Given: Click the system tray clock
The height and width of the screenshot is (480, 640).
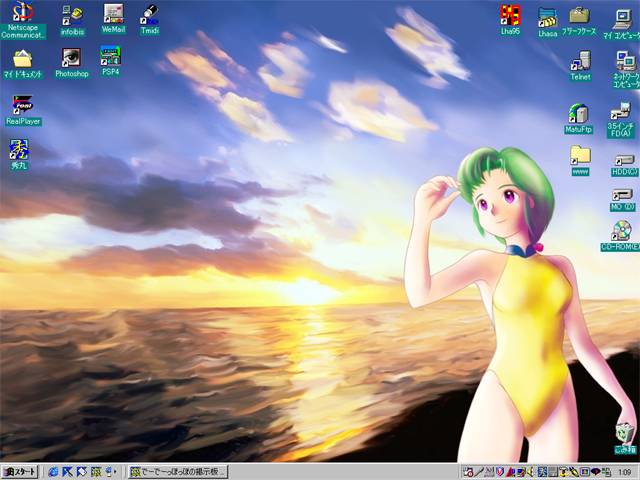Looking at the screenshot, I should pyautogui.click(x=624, y=471).
